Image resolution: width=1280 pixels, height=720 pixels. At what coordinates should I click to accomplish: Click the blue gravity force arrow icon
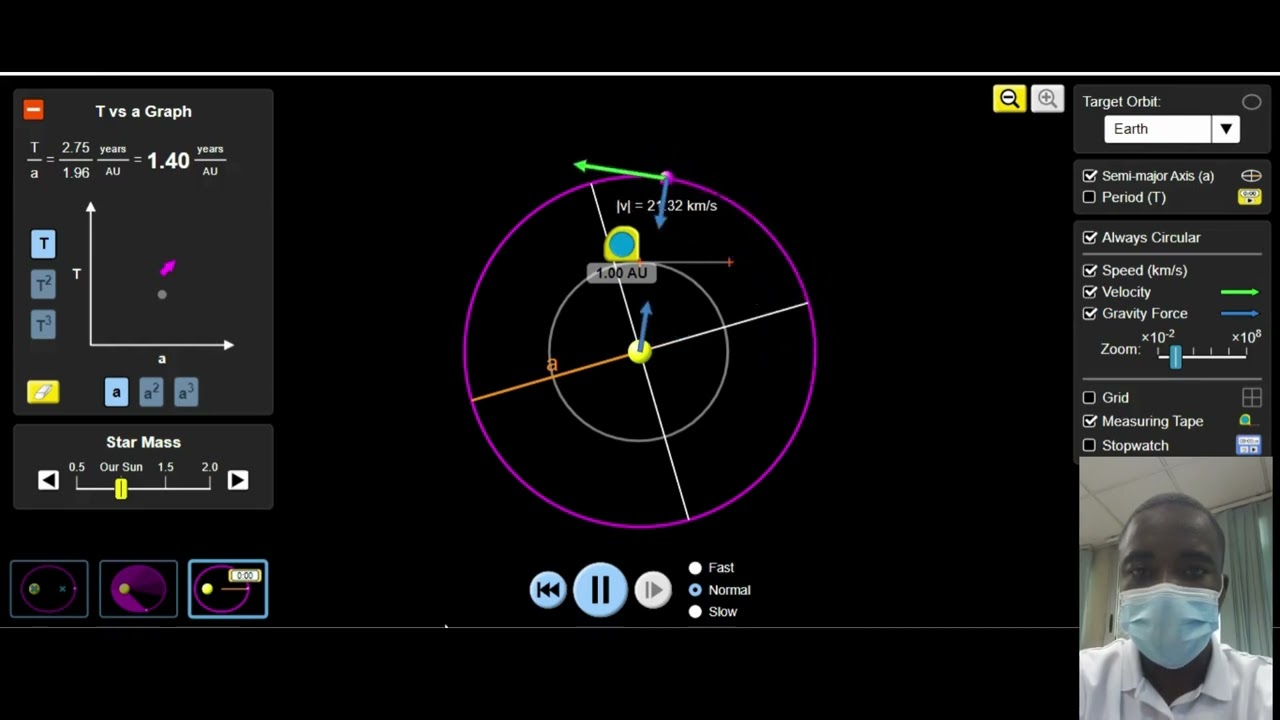[1240, 314]
